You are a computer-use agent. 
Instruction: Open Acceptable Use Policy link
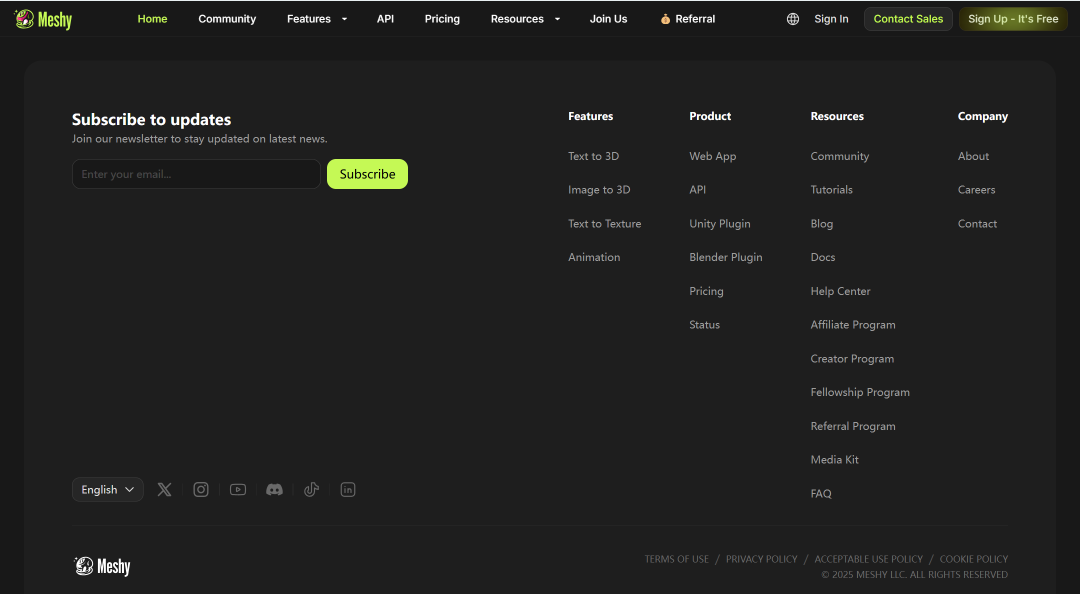[869, 560]
